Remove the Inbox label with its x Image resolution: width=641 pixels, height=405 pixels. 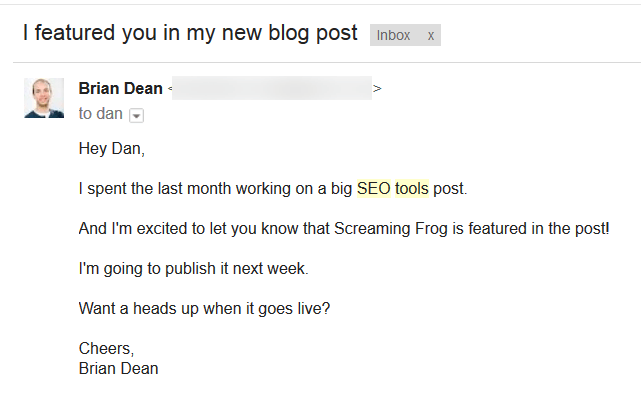pyautogui.click(x=431, y=35)
